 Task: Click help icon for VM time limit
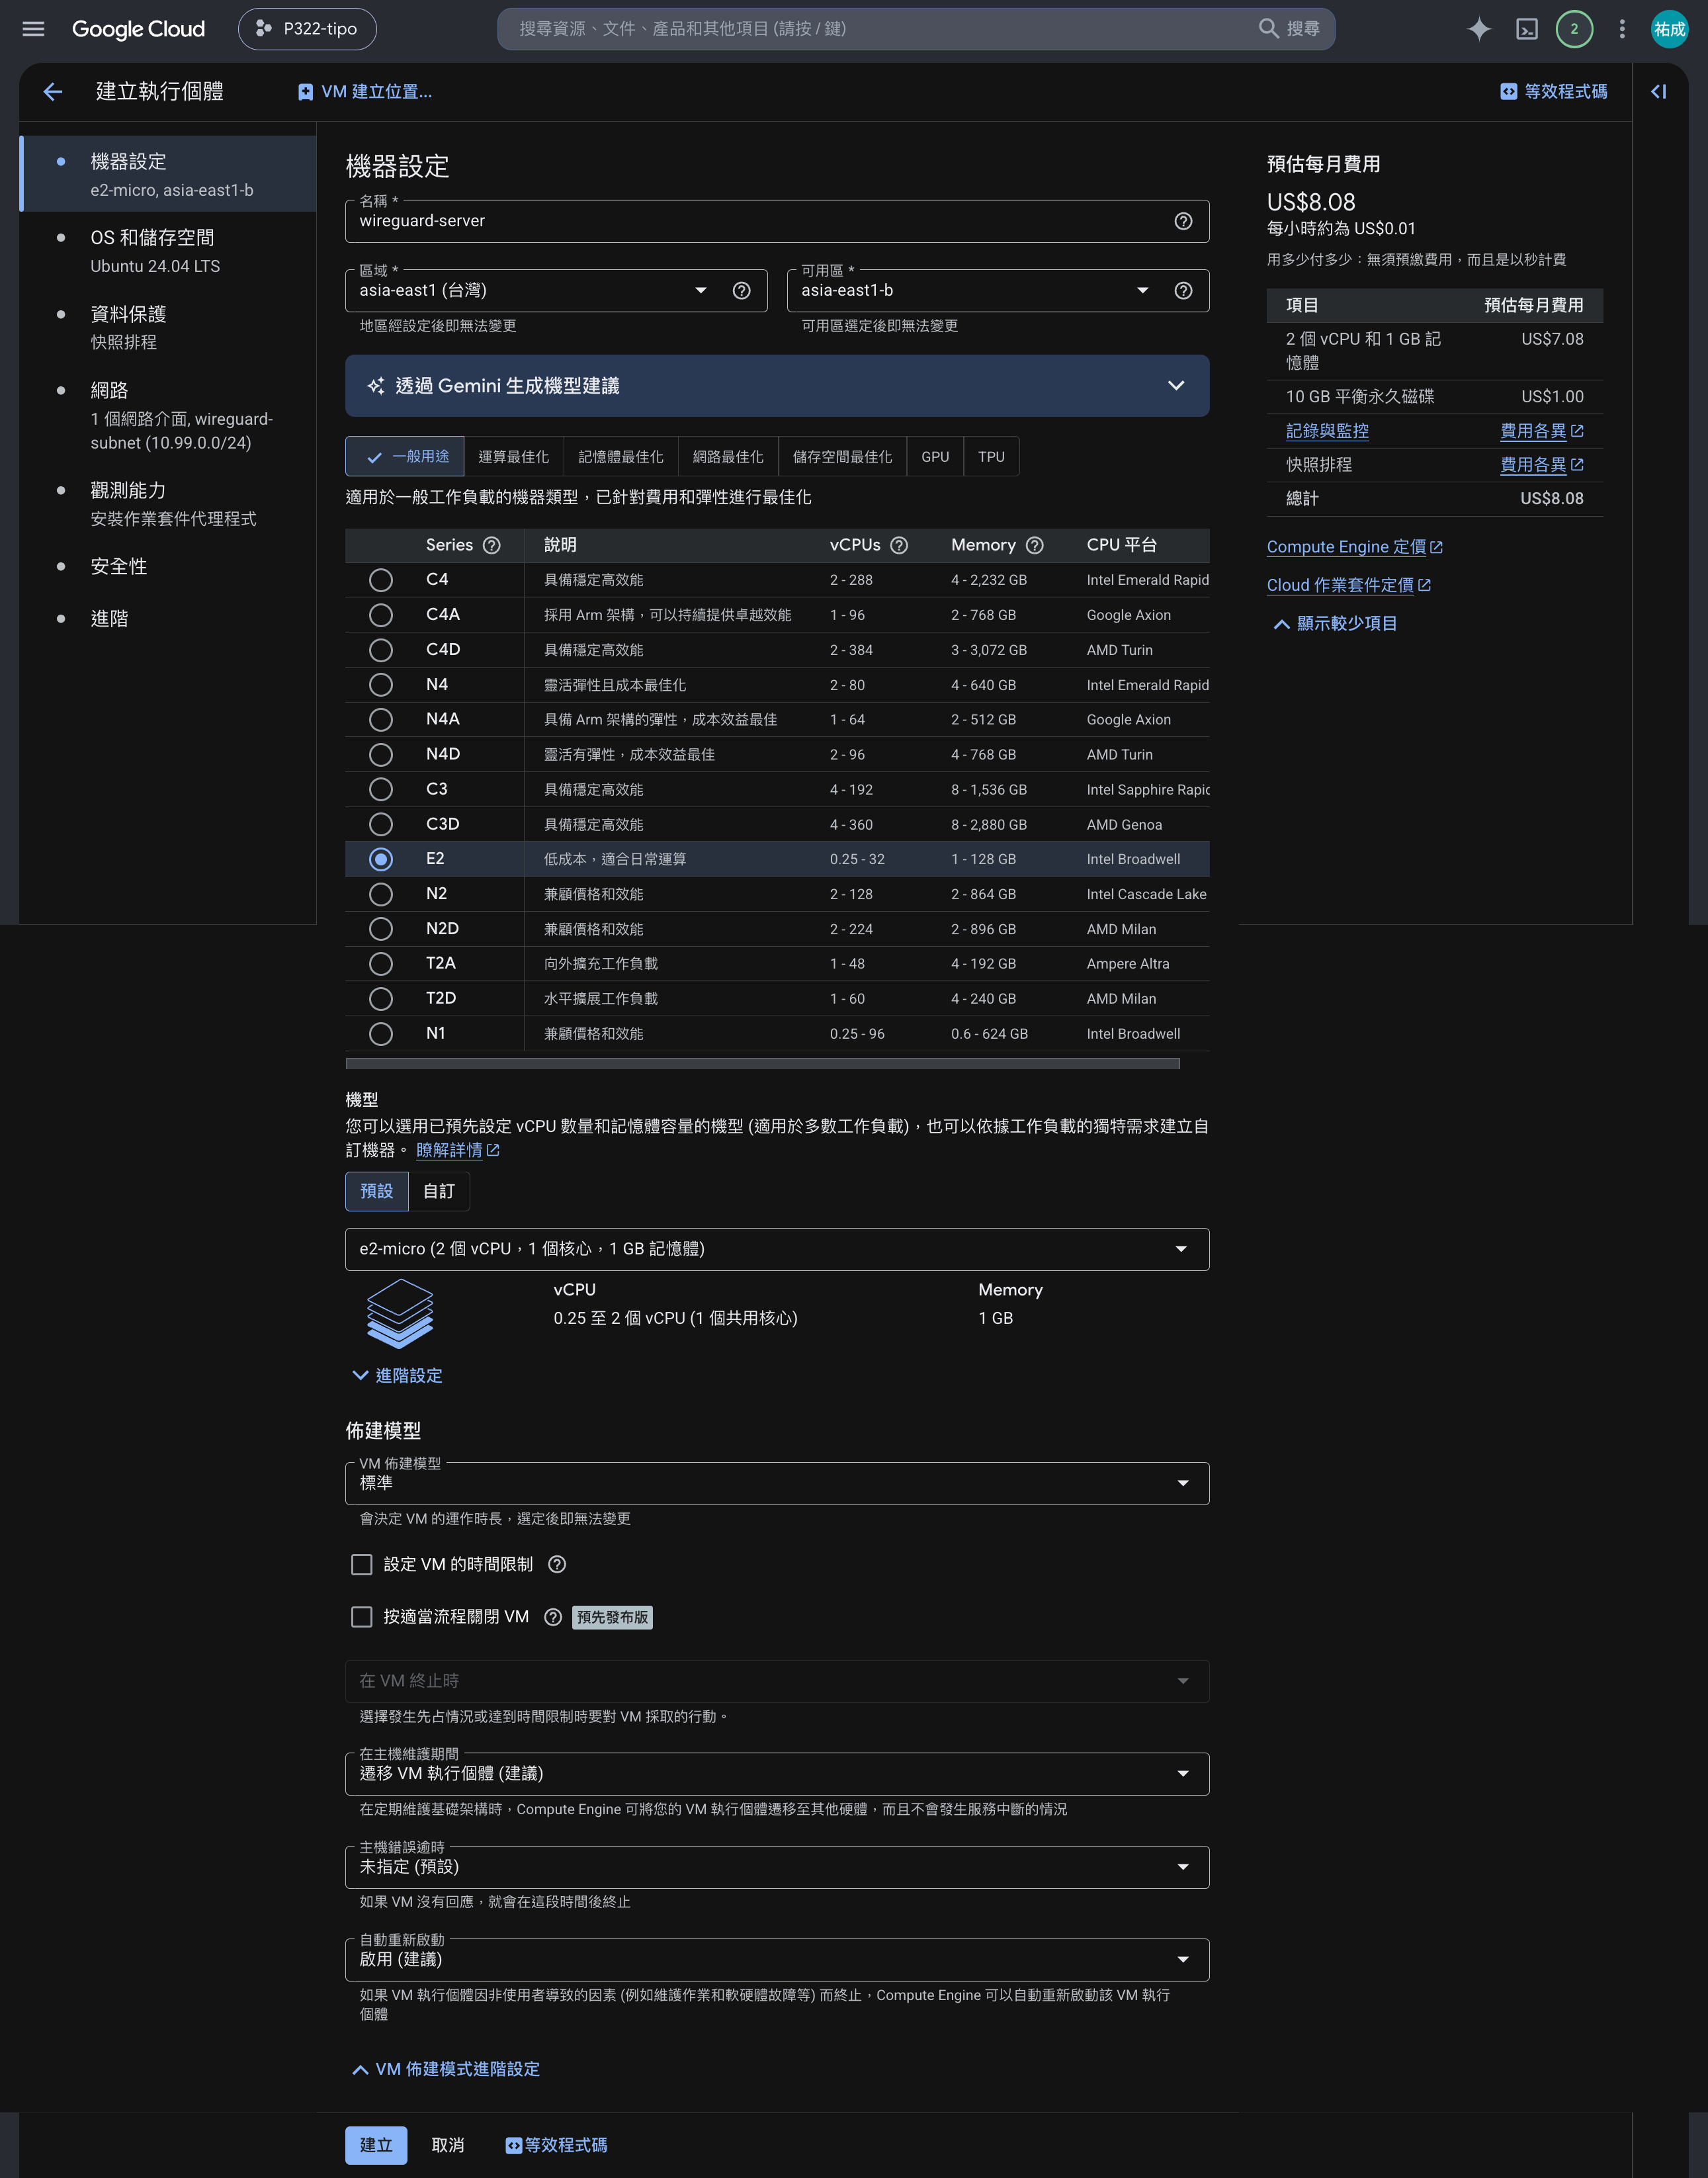[x=557, y=1564]
